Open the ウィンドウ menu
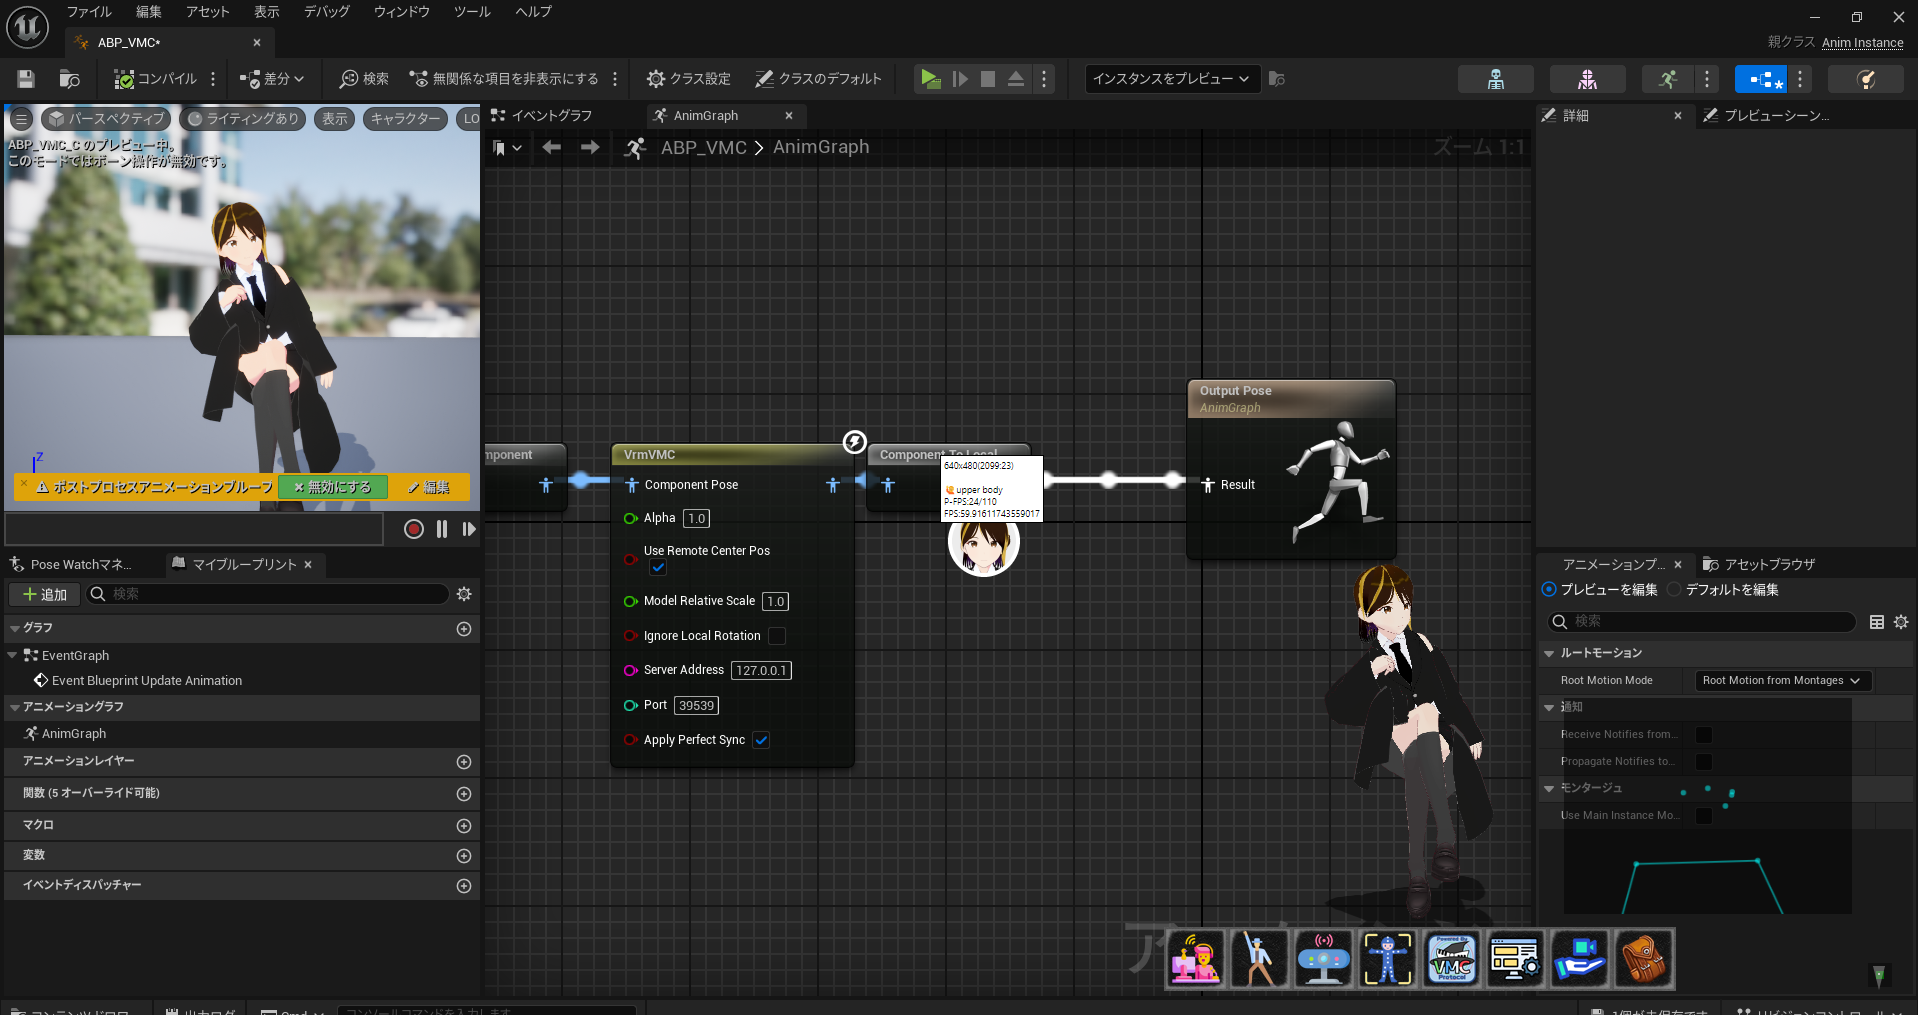The height and width of the screenshot is (1015, 1918). pyautogui.click(x=400, y=12)
